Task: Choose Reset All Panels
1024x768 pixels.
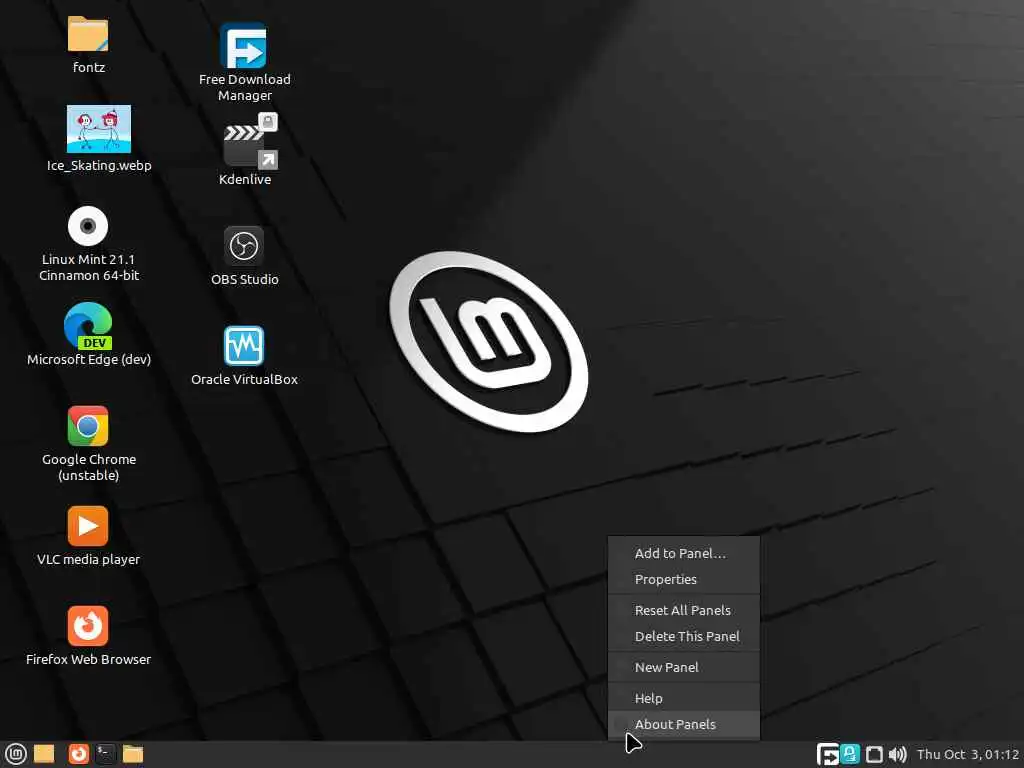Action: (684, 610)
